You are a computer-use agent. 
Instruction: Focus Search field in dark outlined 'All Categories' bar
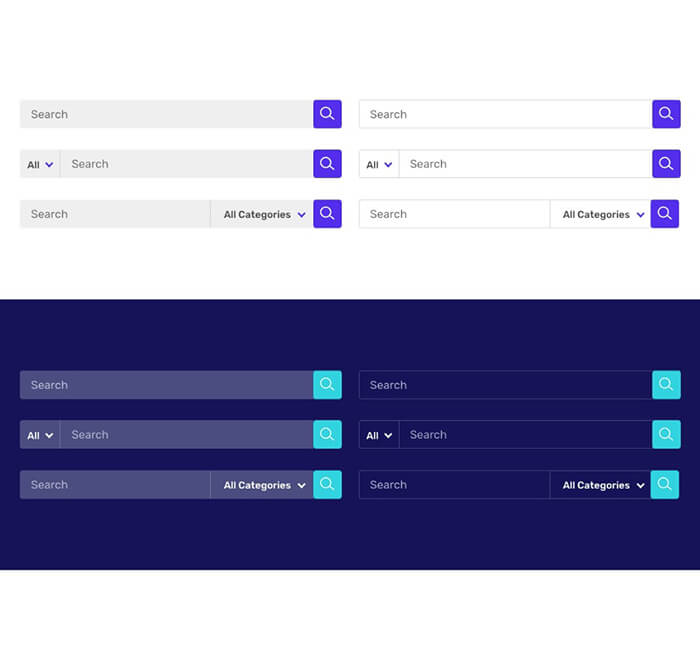pyautogui.click(x=455, y=485)
